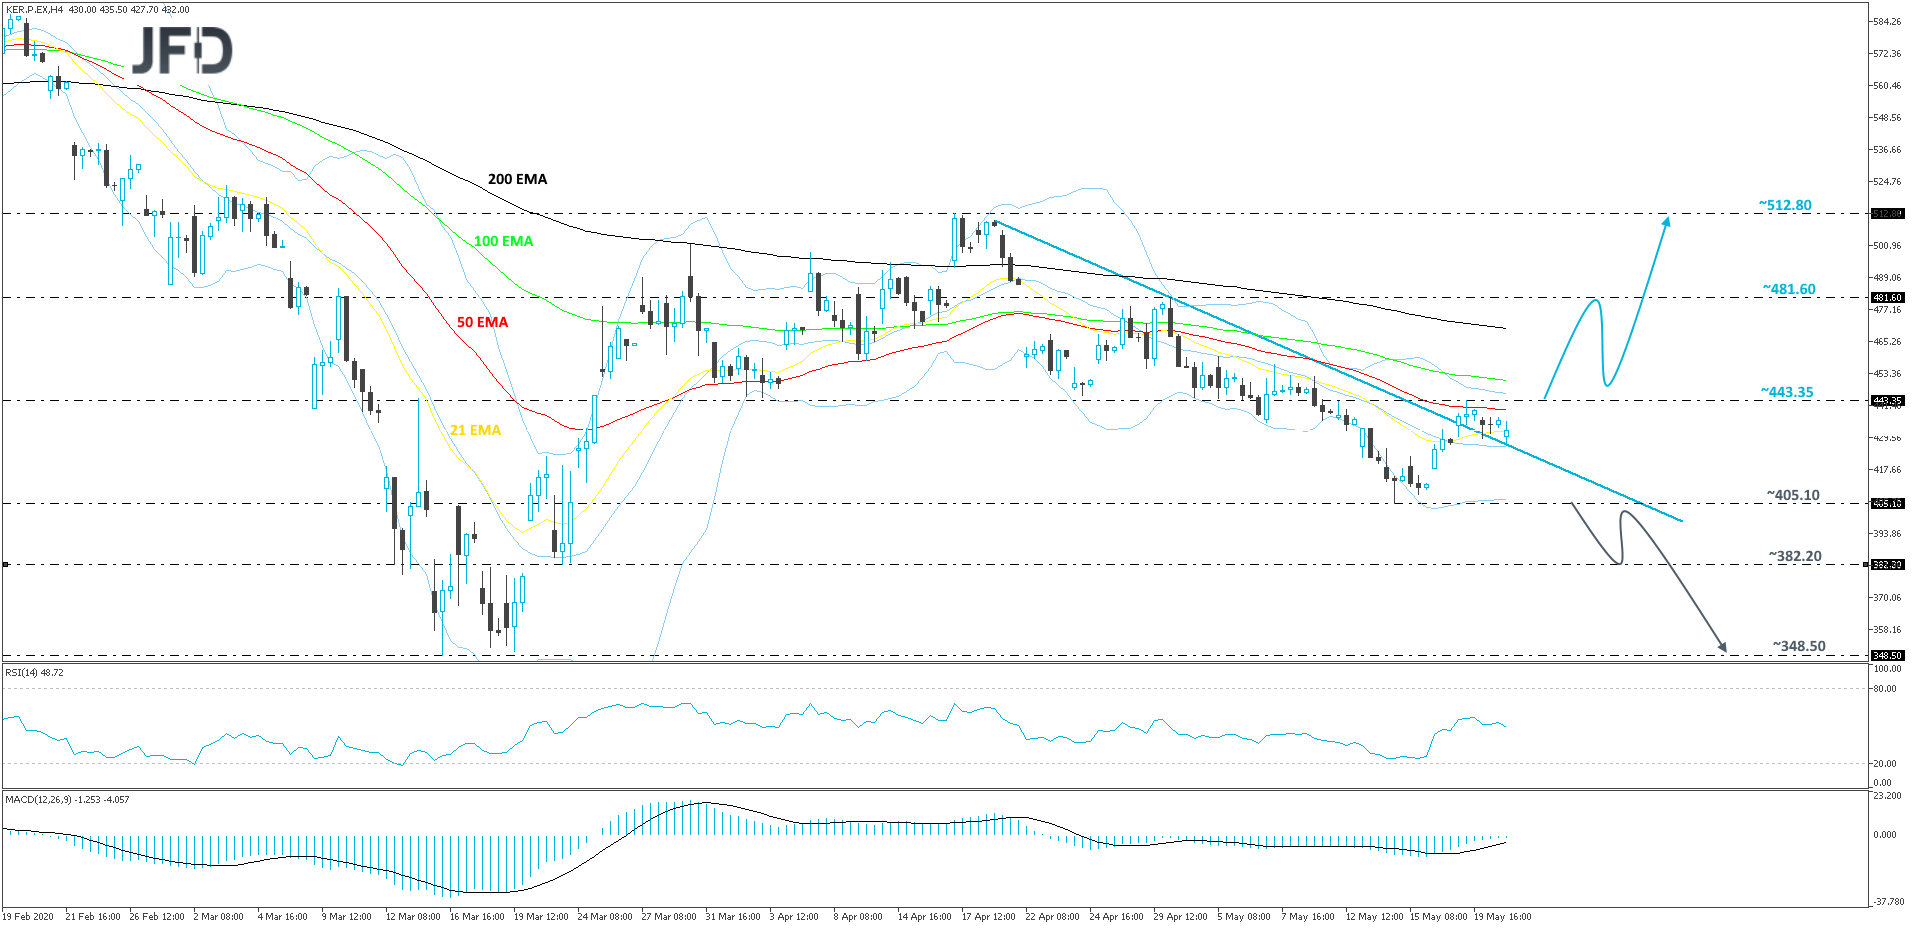The height and width of the screenshot is (928, 1916).
Task: Click the ~382.20 level label
Action: pos(1795,556)
